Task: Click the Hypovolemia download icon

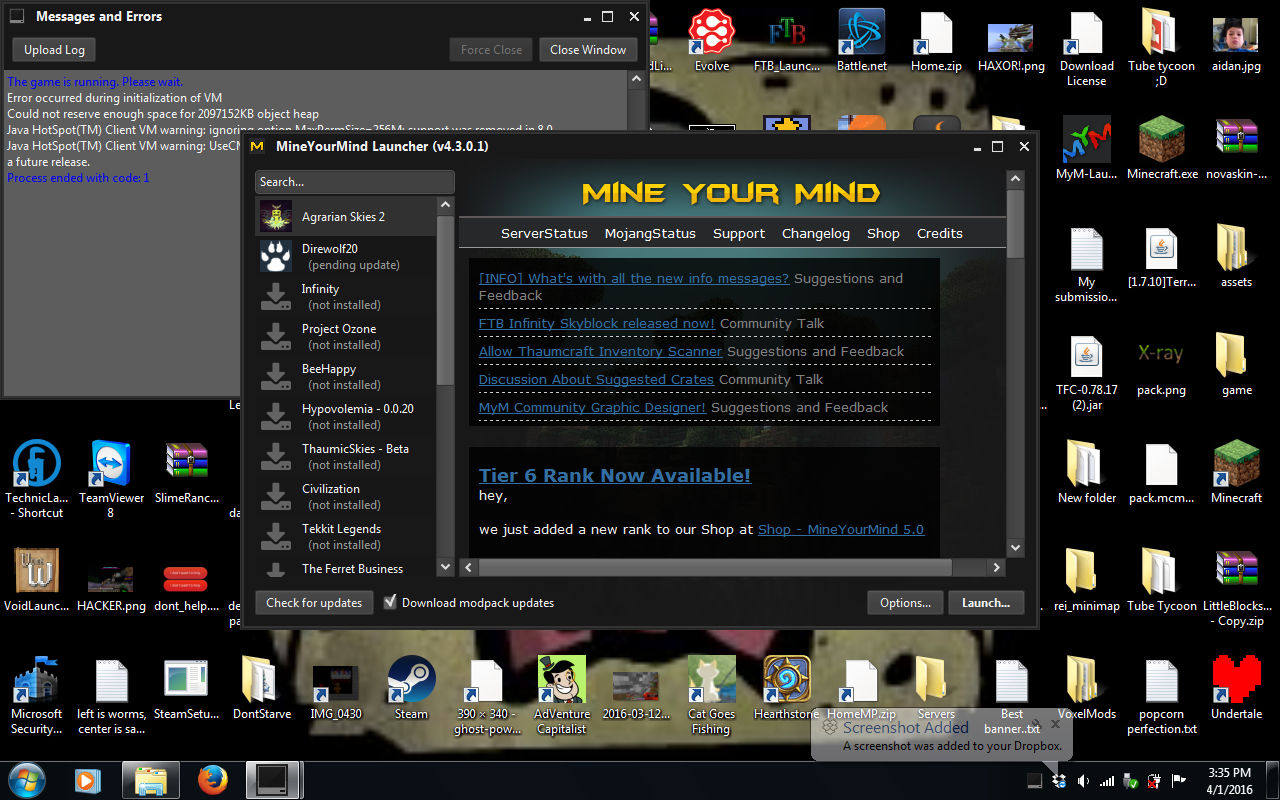Action: pos(276,417)
